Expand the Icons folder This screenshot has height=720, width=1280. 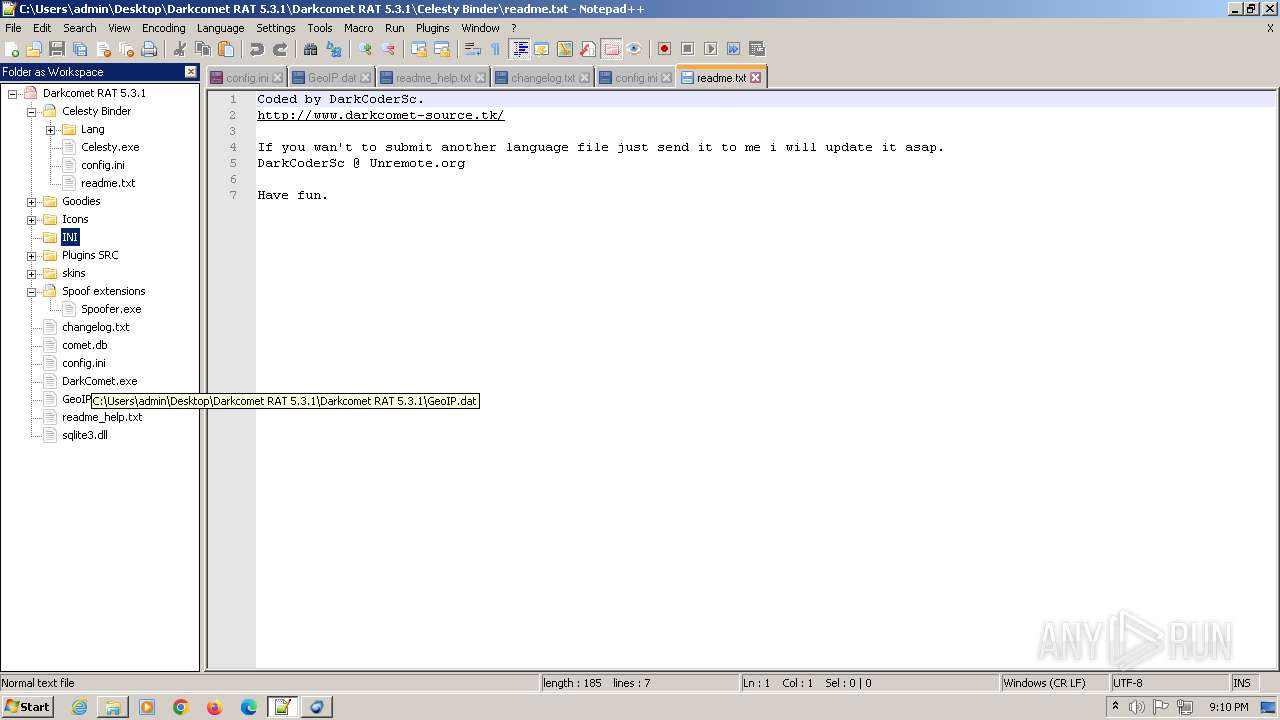pos(31,219)
